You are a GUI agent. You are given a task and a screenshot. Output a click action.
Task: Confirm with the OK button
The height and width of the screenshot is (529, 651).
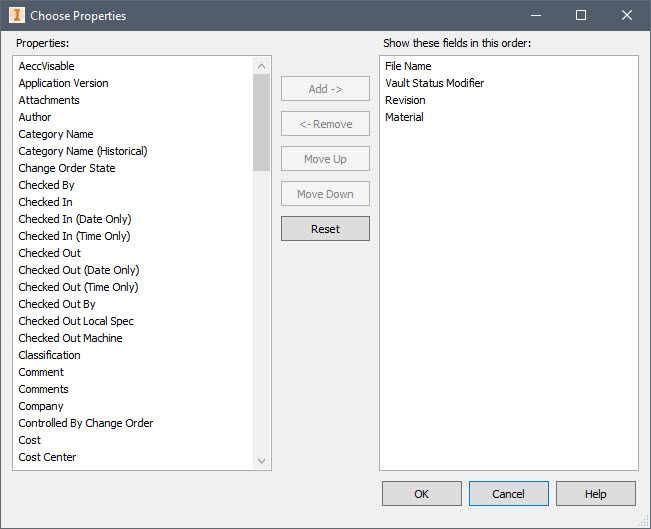click(x=422, y=494)
